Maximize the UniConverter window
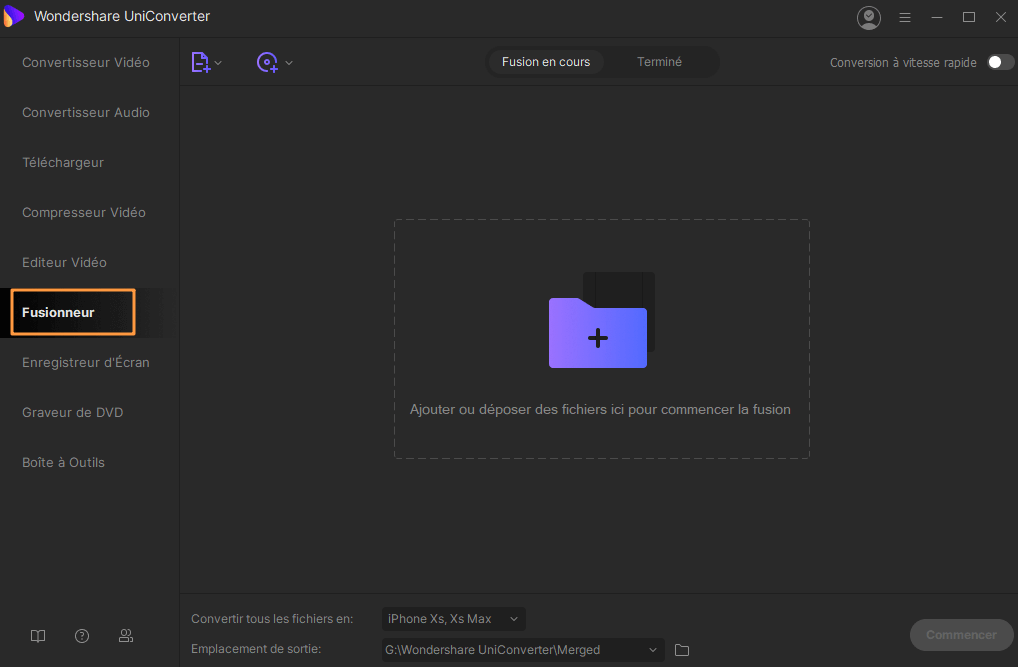The height and width of the screenshot is (667, 1018). click(969, 18)
